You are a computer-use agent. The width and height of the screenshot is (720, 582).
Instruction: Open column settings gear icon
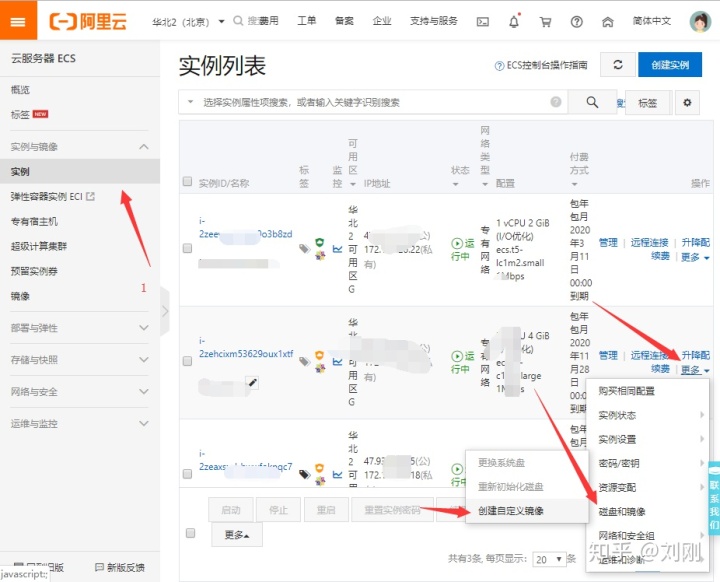click(x=687, y=102)
